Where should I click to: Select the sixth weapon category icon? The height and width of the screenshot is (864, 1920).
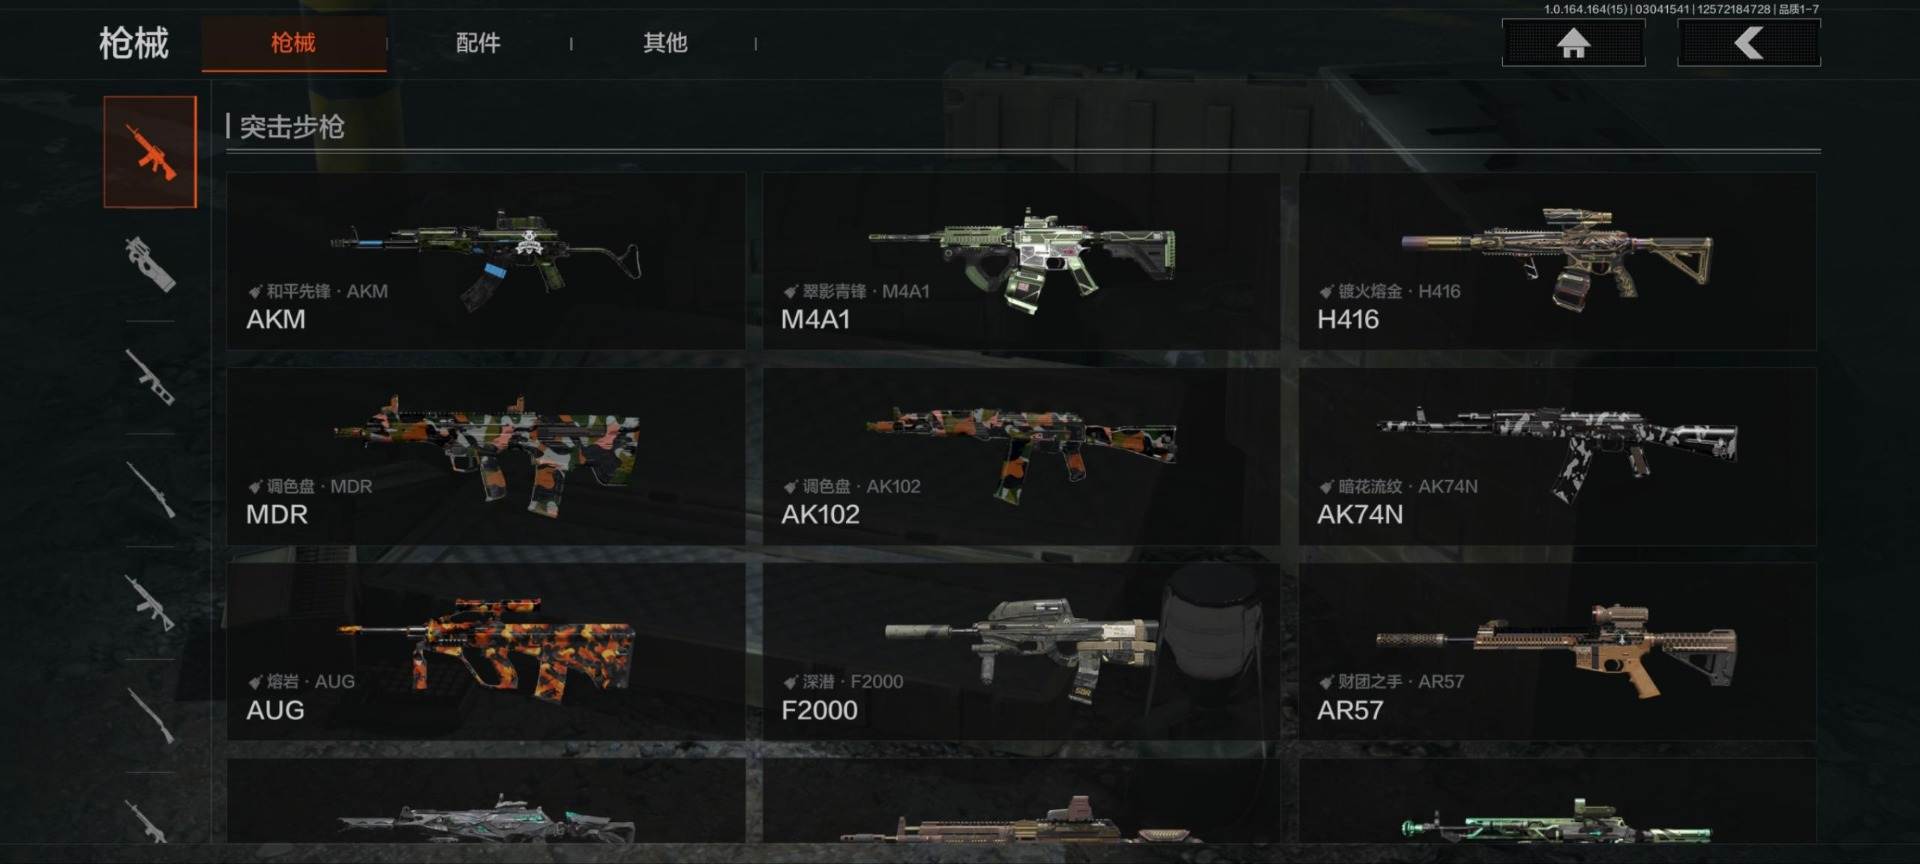150,716
